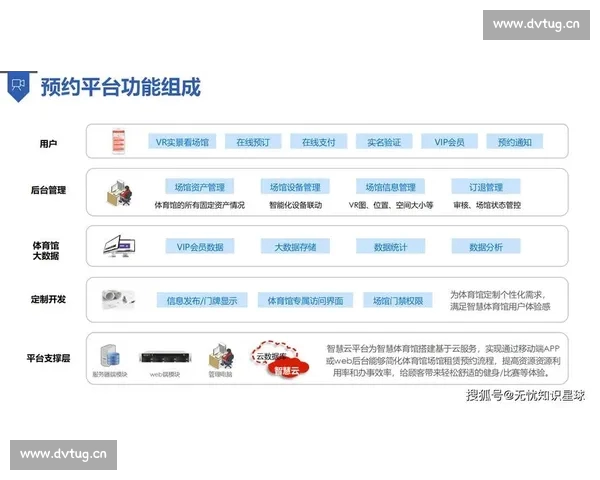Select the 预约通知 box

coord(515,142)
